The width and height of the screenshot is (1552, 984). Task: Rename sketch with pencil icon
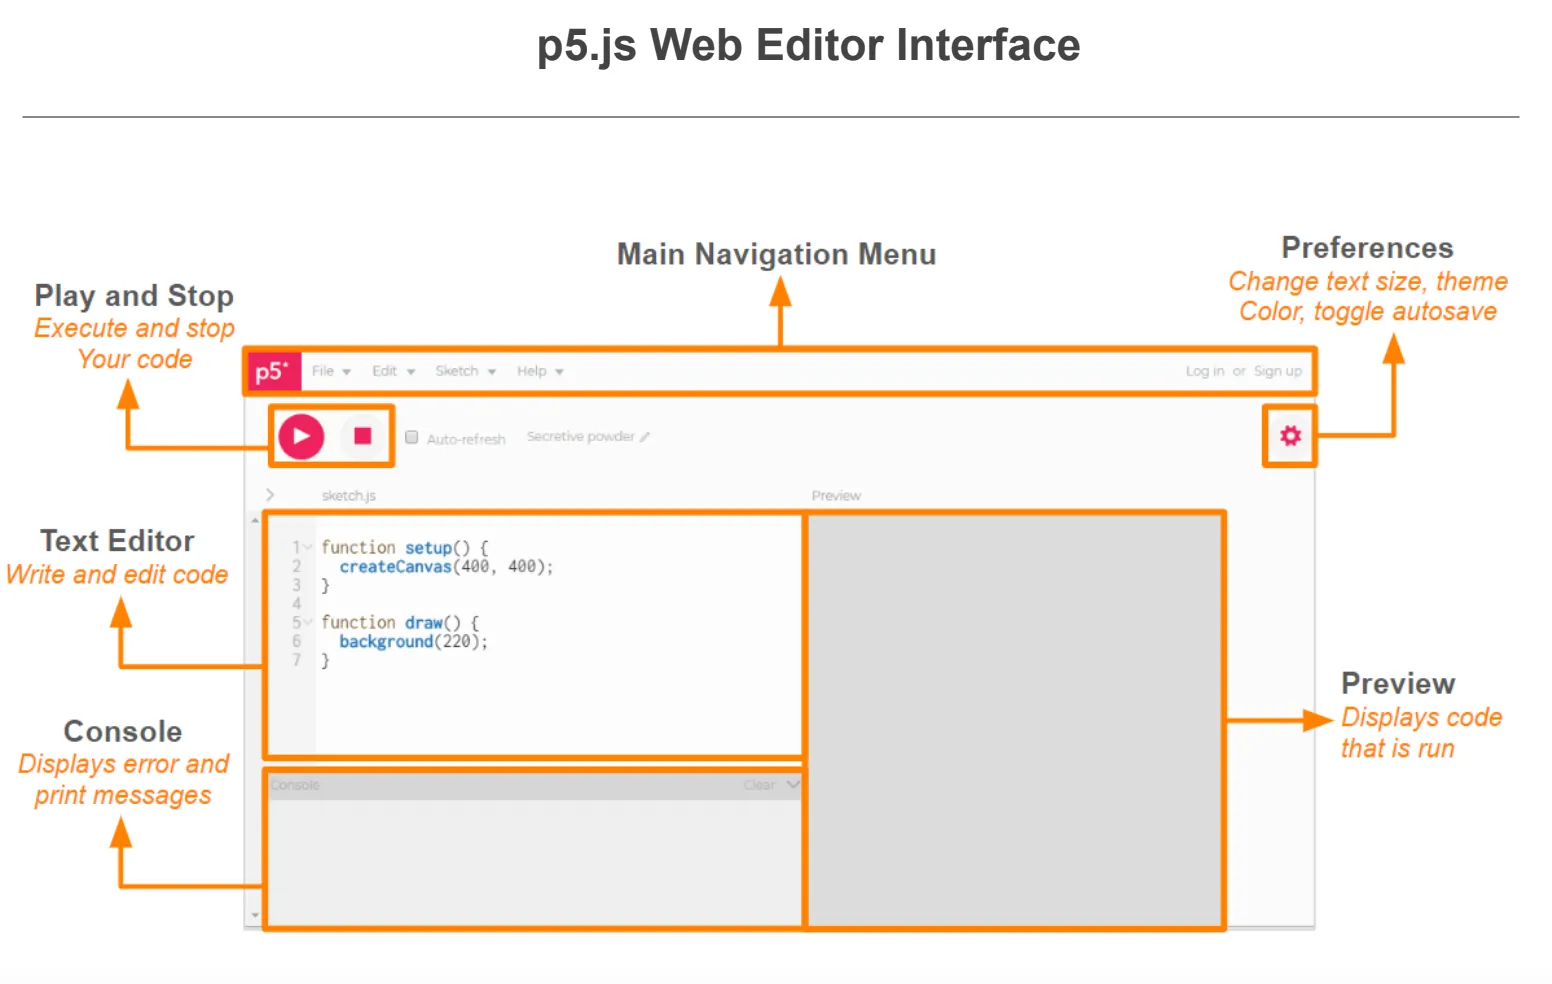645,437
